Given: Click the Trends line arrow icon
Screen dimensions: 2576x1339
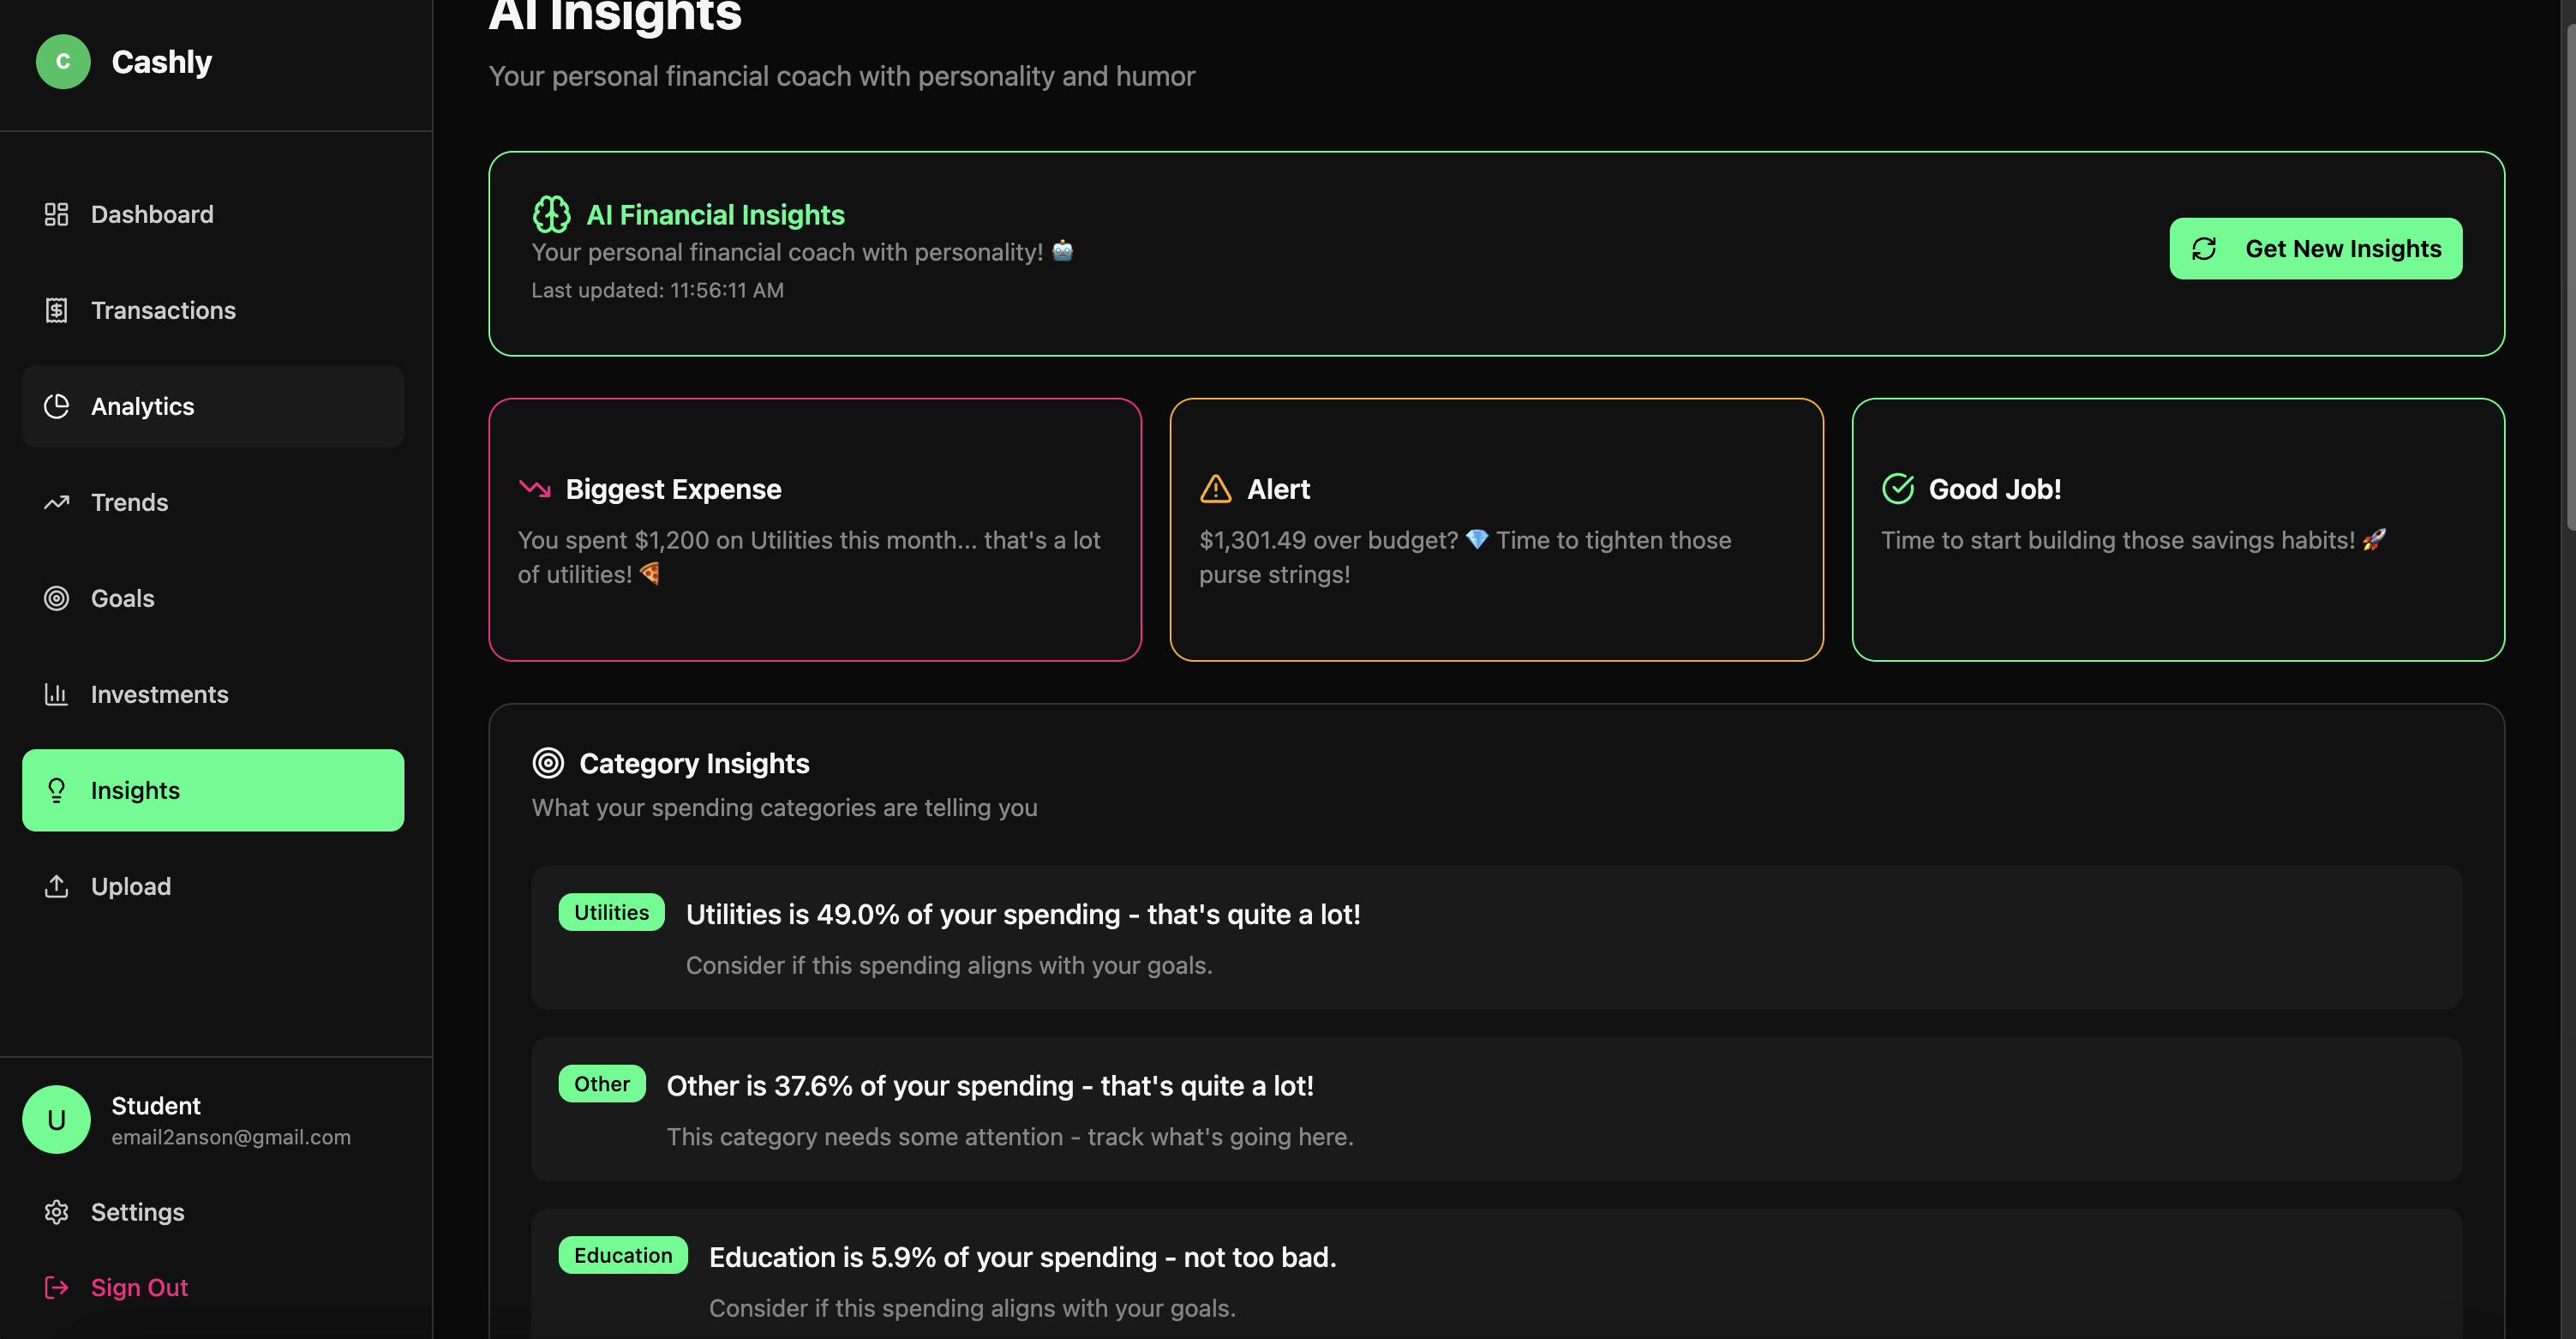Looking at the screenshot, I should point(56,502).
